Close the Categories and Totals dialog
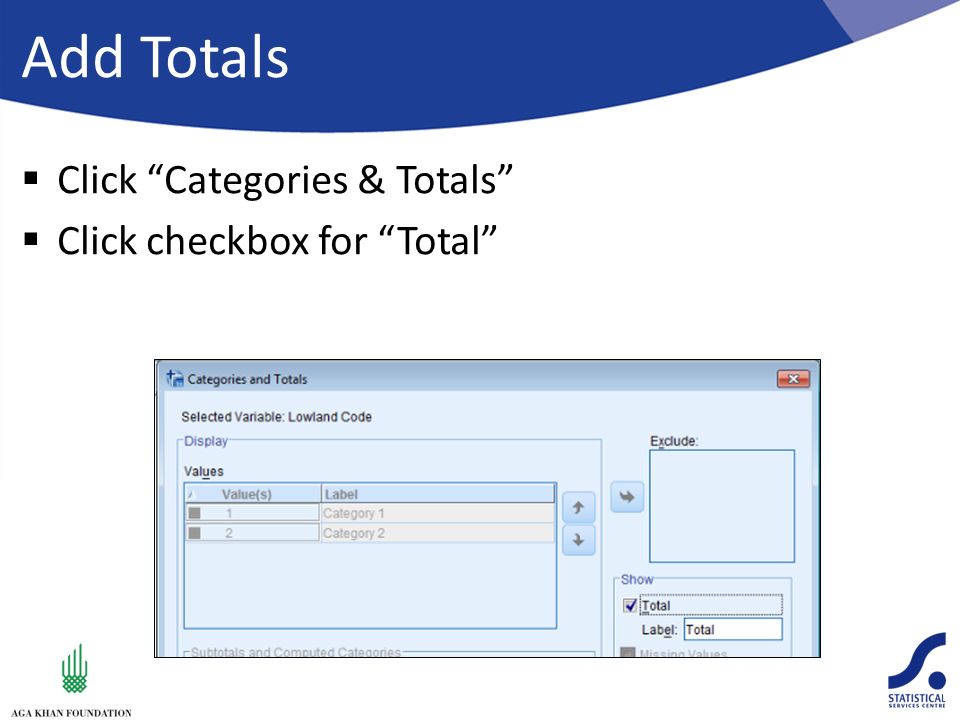Image resolution: width=960 pixels, height=720 pixels. coord(793,379)
